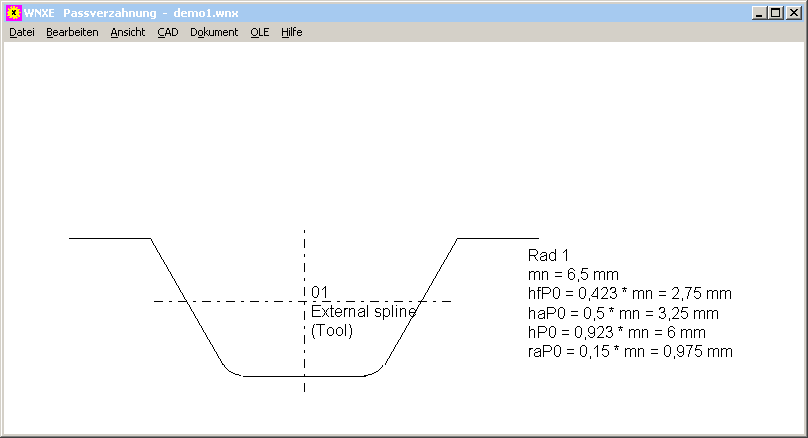
Task: Open the Bearbeiten menu
Action: click(x=72, y=32)
